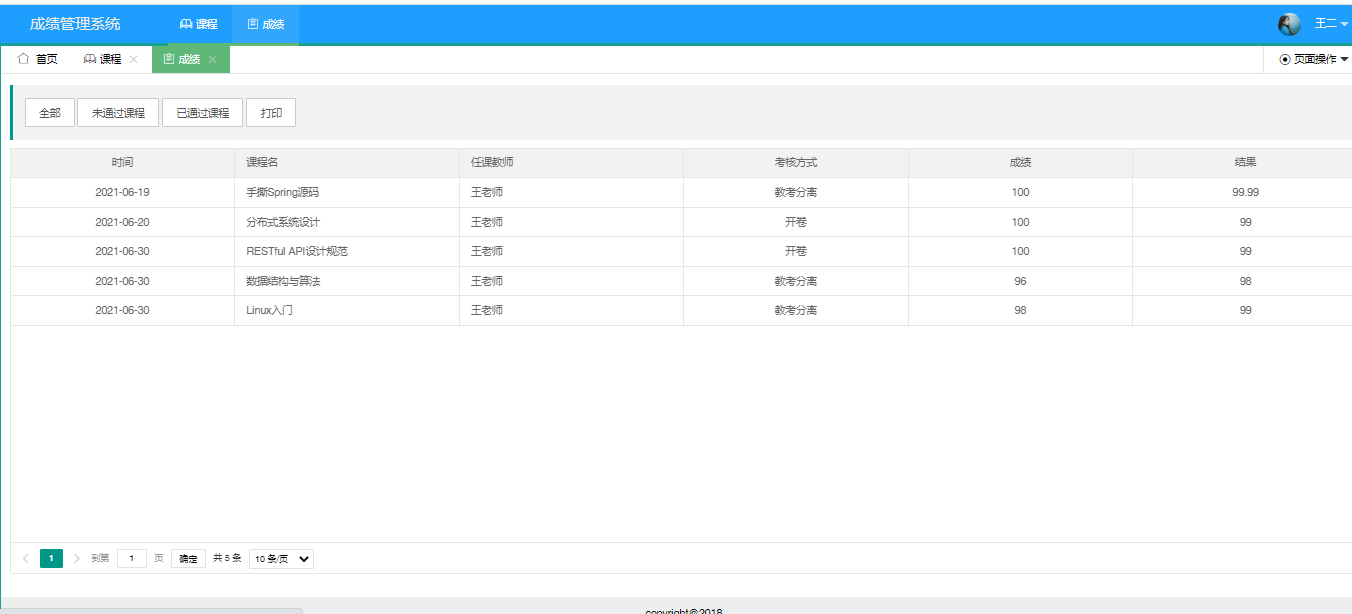Switch to the 课程 tab
The height and width of the screenshot is (614, 1352).
(103, 60)
